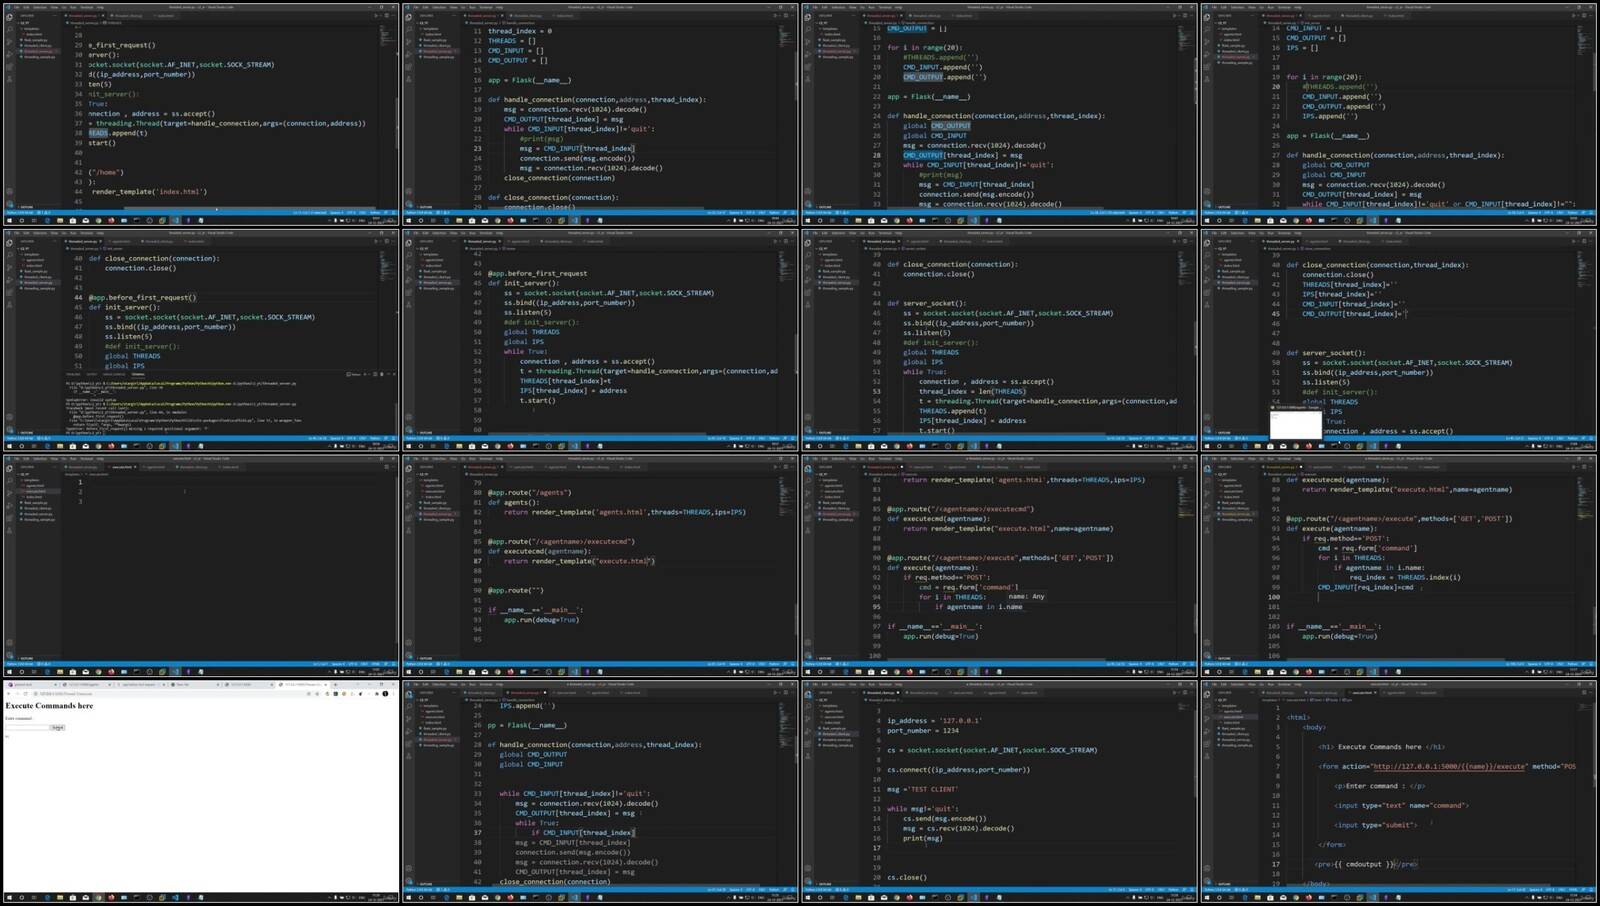Open the frame showing the terminal error output
The height and width of the screenshot is (906, 1600).
click(x=201, y=340)
